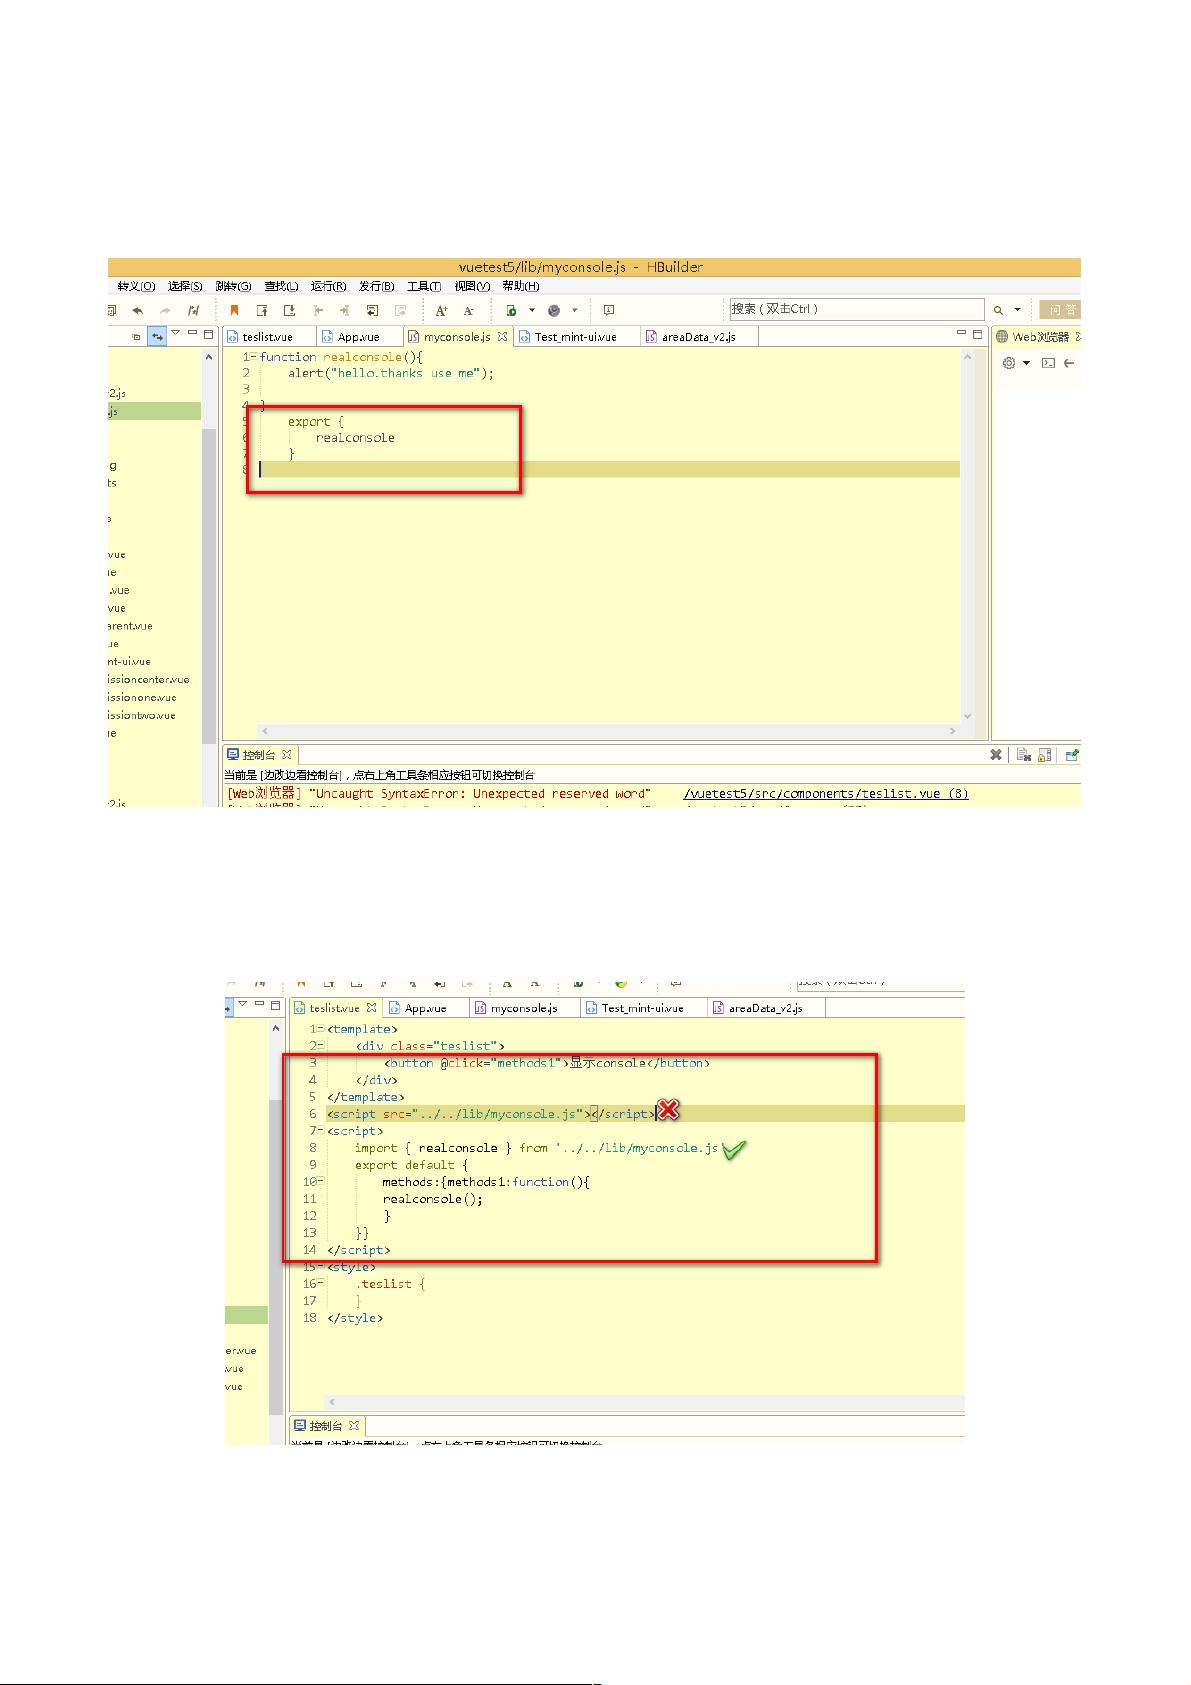Click down arrow of upper editor vertical scrollbar
1191x1685 pixels.
point(968,716)
